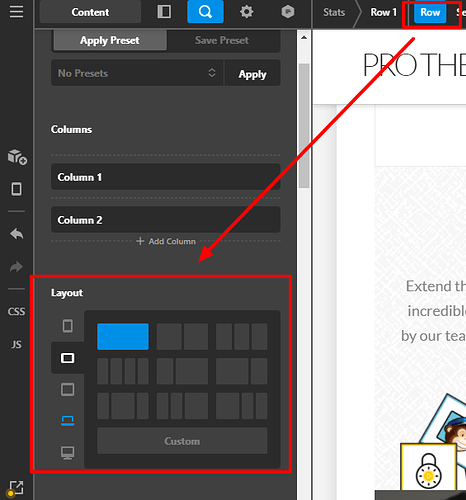Open the JS editor in sidebar
Image resolution: width=466 pixels, height=500 pixels.
[16, 344]
